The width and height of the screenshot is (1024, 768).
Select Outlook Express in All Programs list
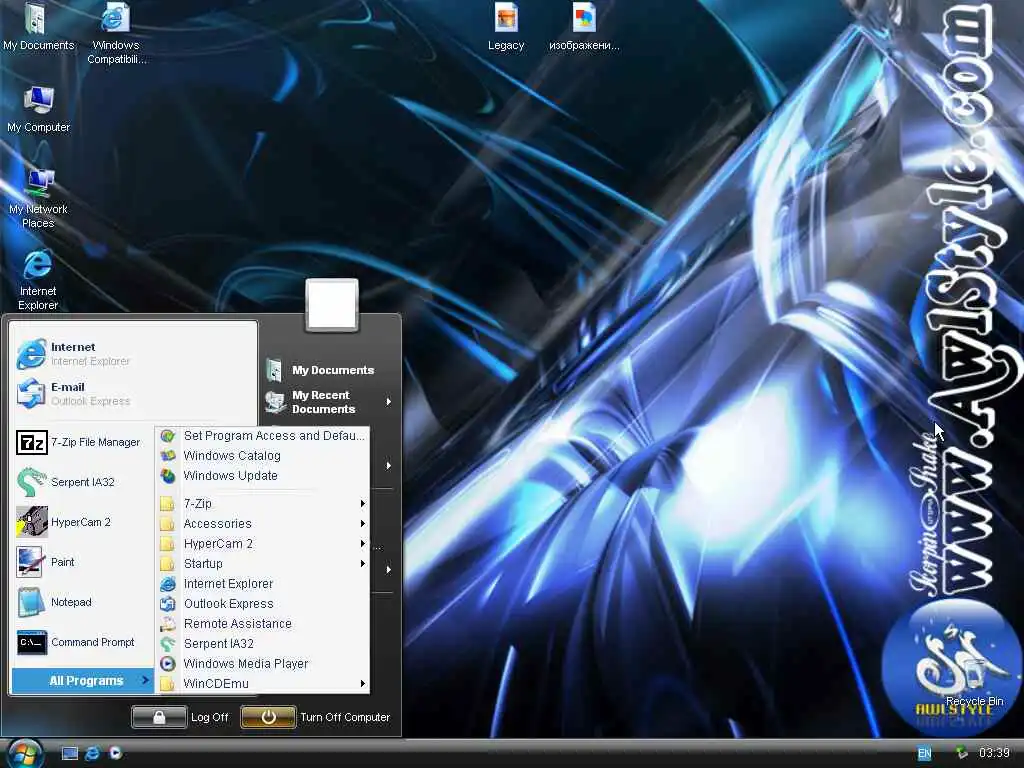(x=263, y=603)
